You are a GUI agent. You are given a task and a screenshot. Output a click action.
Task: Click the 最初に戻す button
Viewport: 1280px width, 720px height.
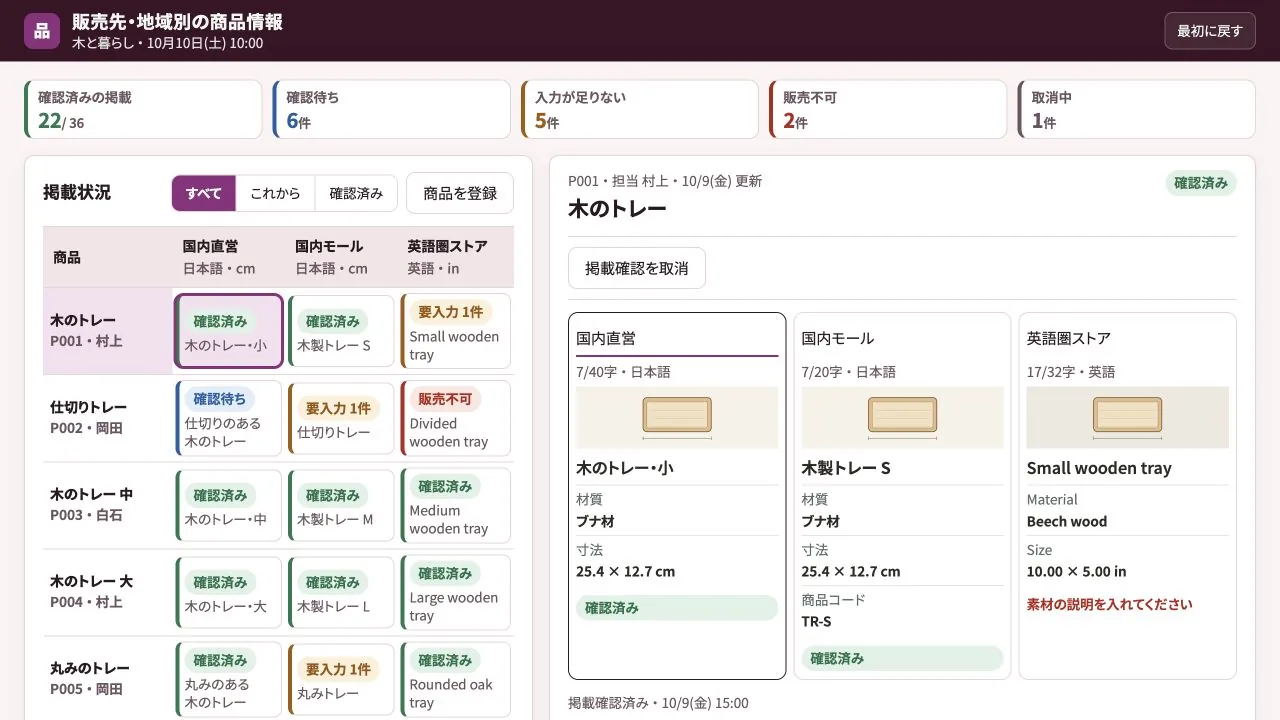[1209, 31]
